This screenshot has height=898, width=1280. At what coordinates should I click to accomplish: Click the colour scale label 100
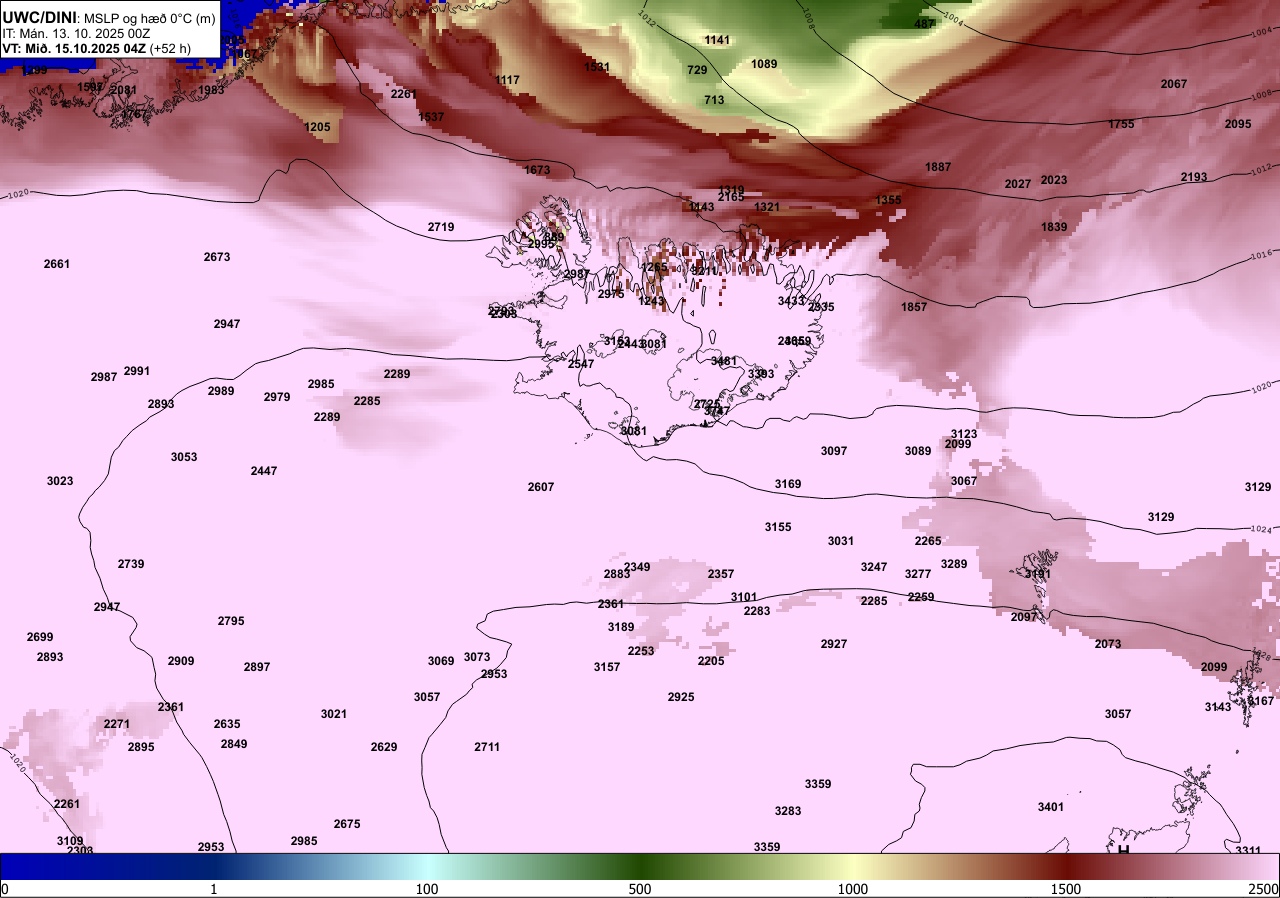point(427,889)
